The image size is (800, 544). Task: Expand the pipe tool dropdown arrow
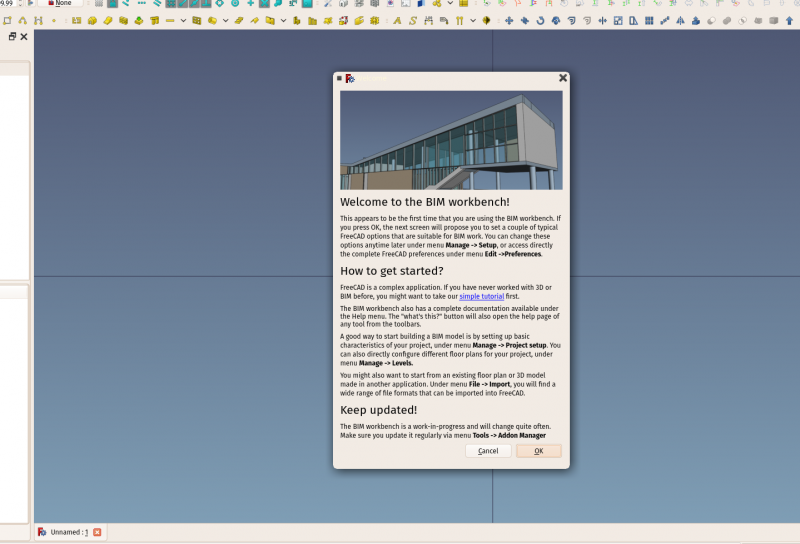226,21
